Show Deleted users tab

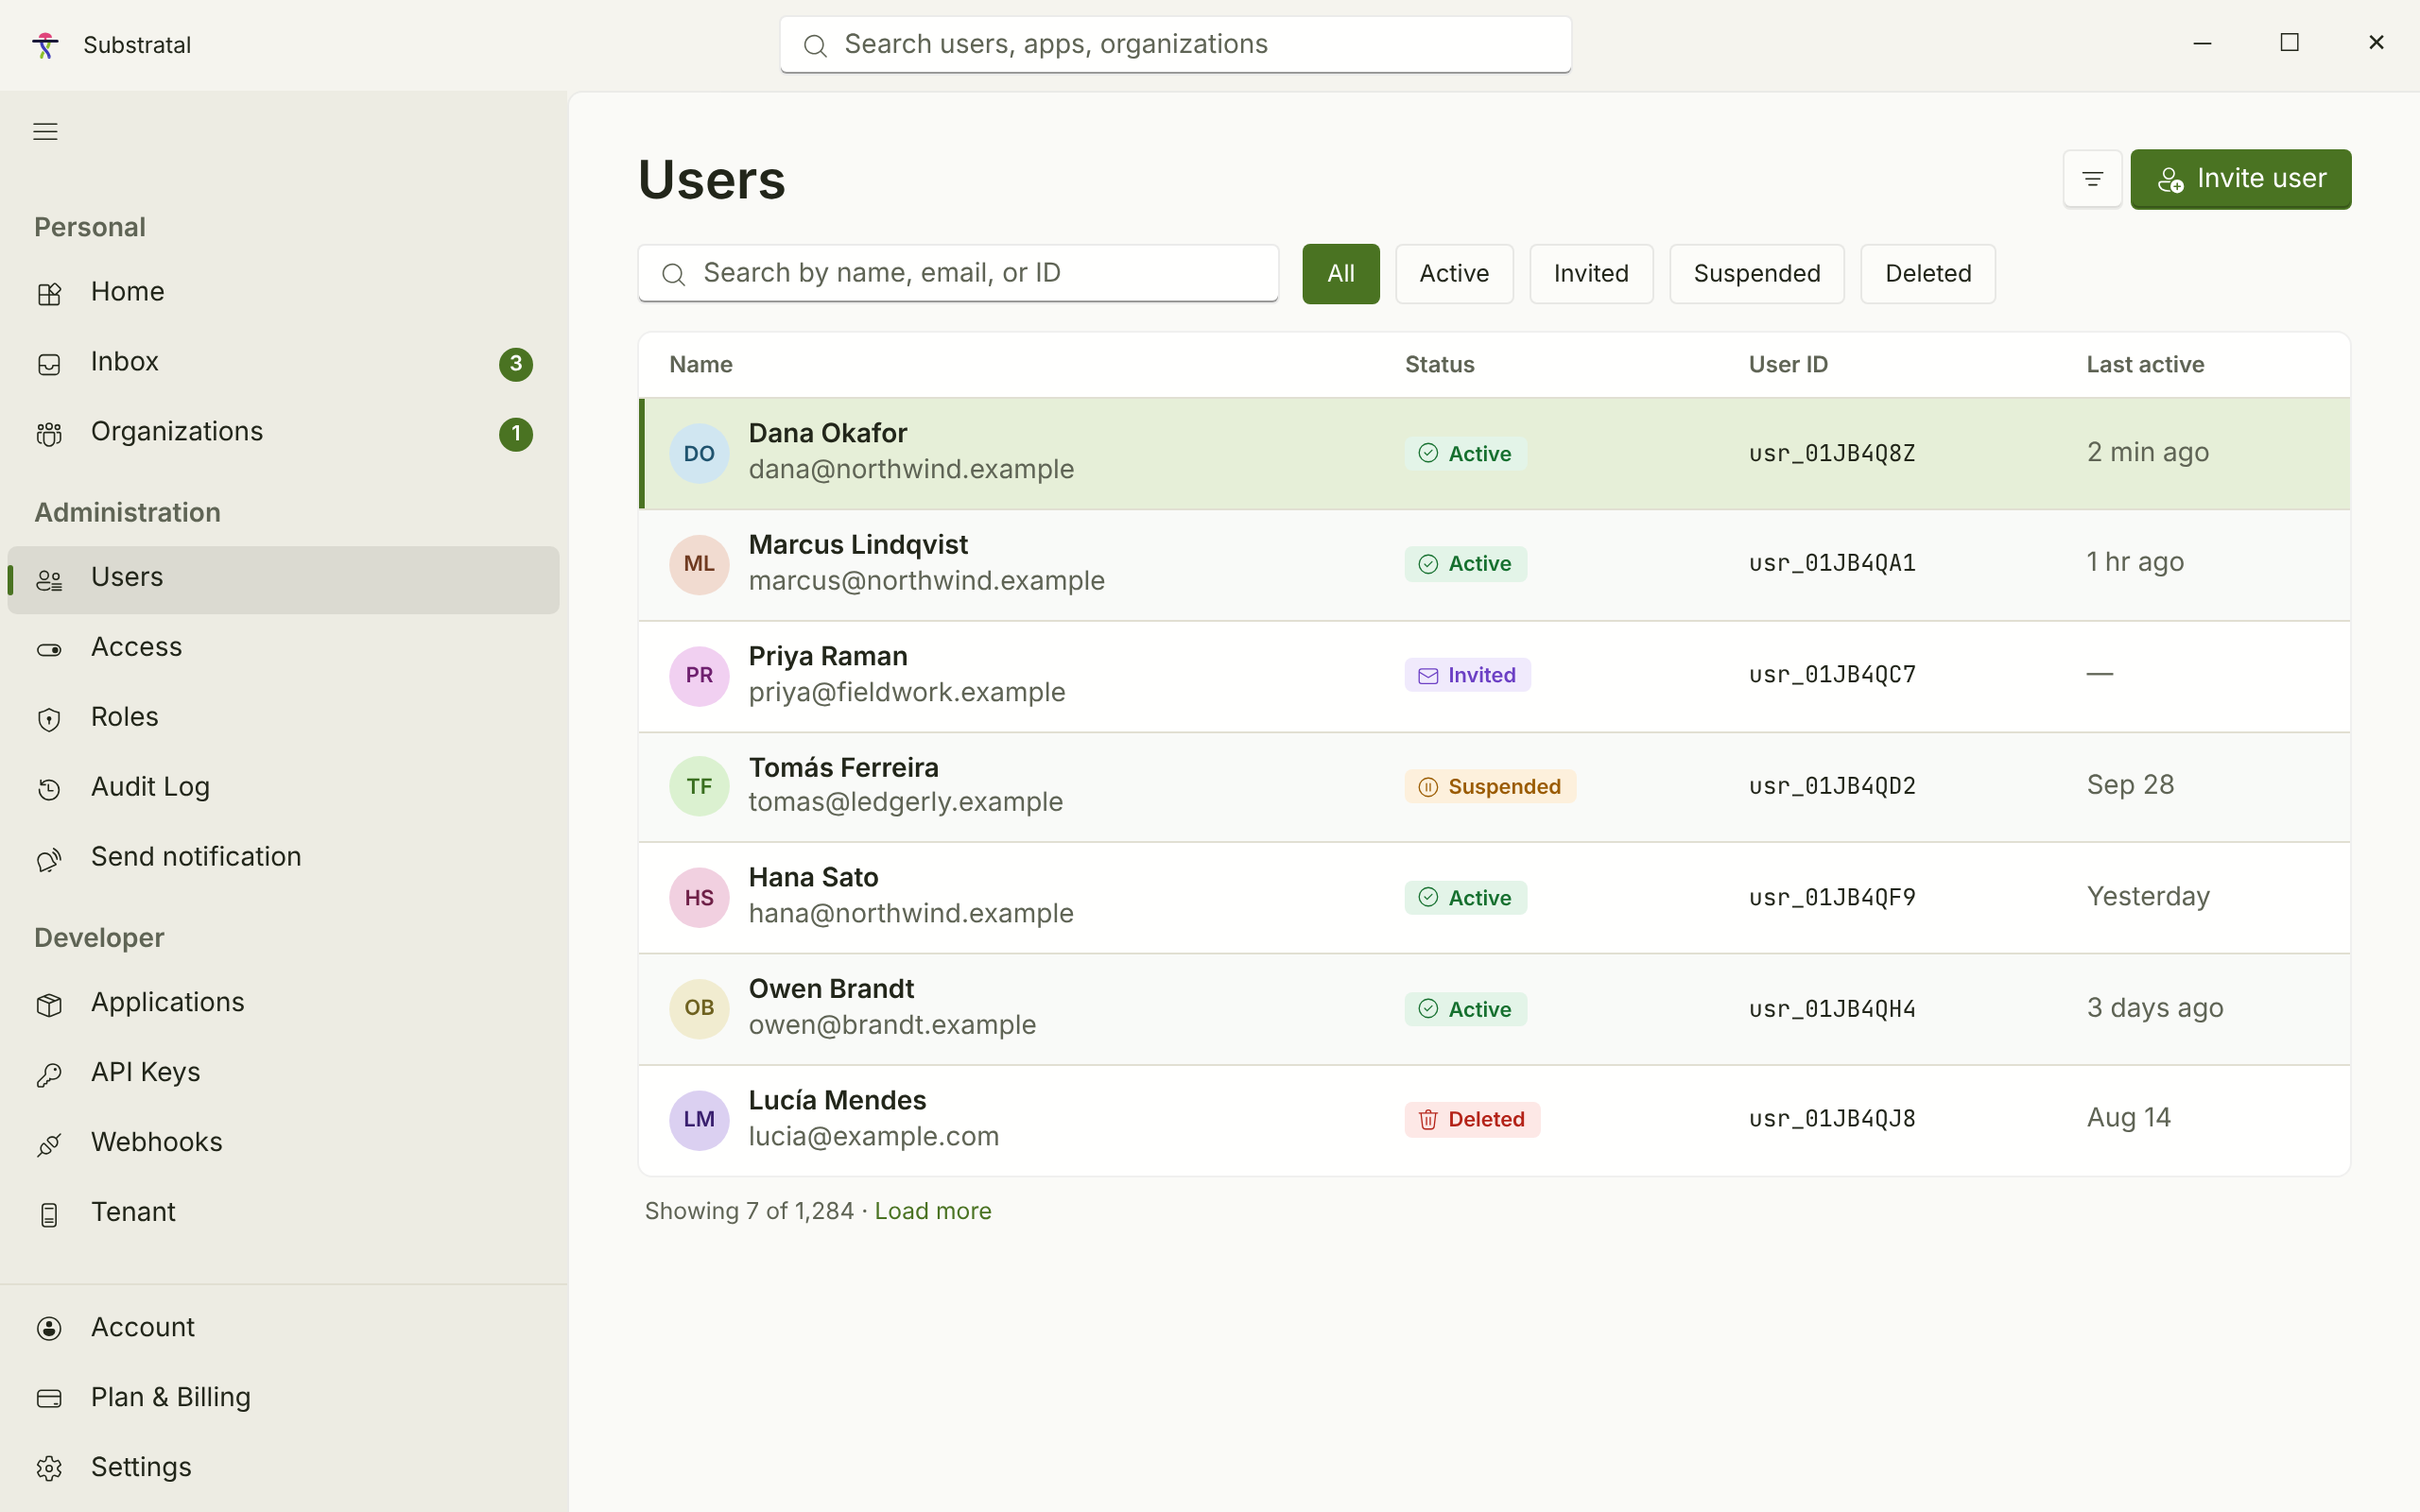tap(1927, 273)
